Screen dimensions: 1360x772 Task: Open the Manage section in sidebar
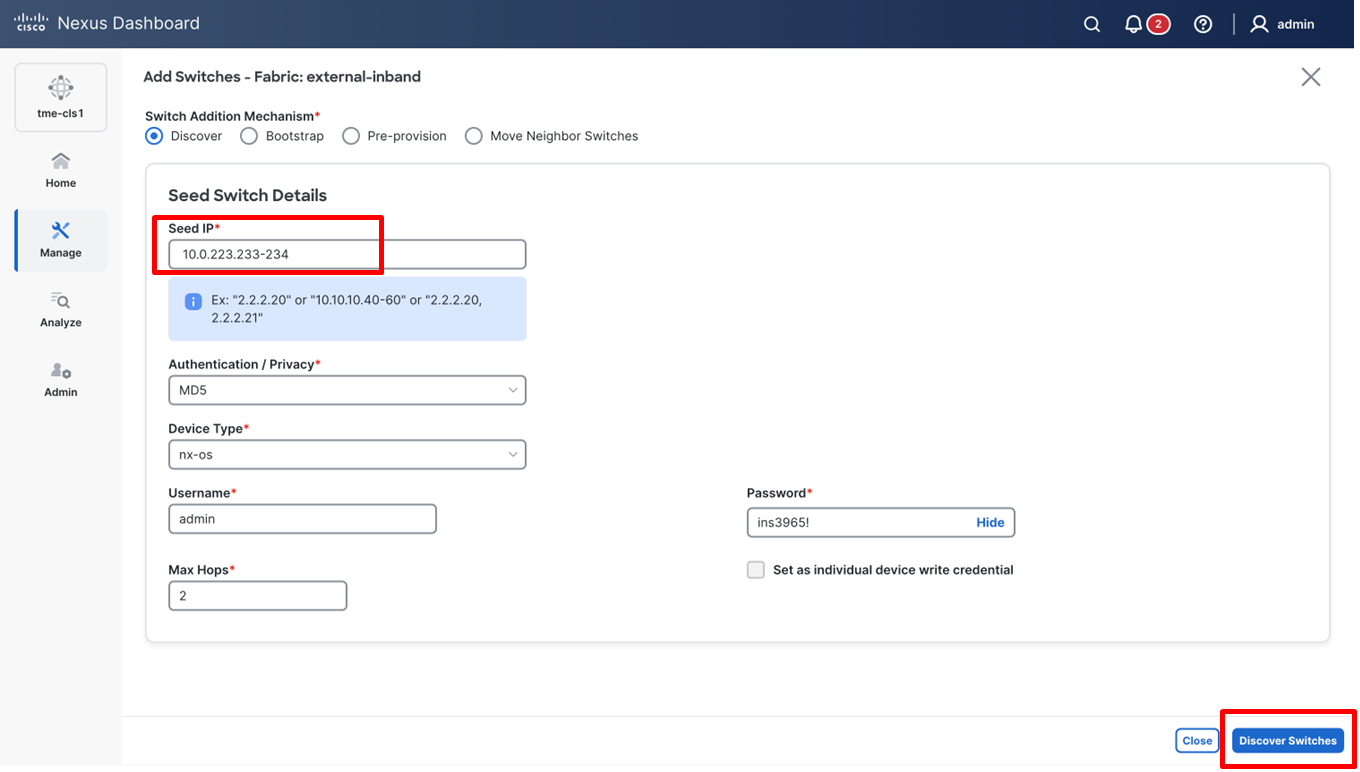click(x=61, y=240)
